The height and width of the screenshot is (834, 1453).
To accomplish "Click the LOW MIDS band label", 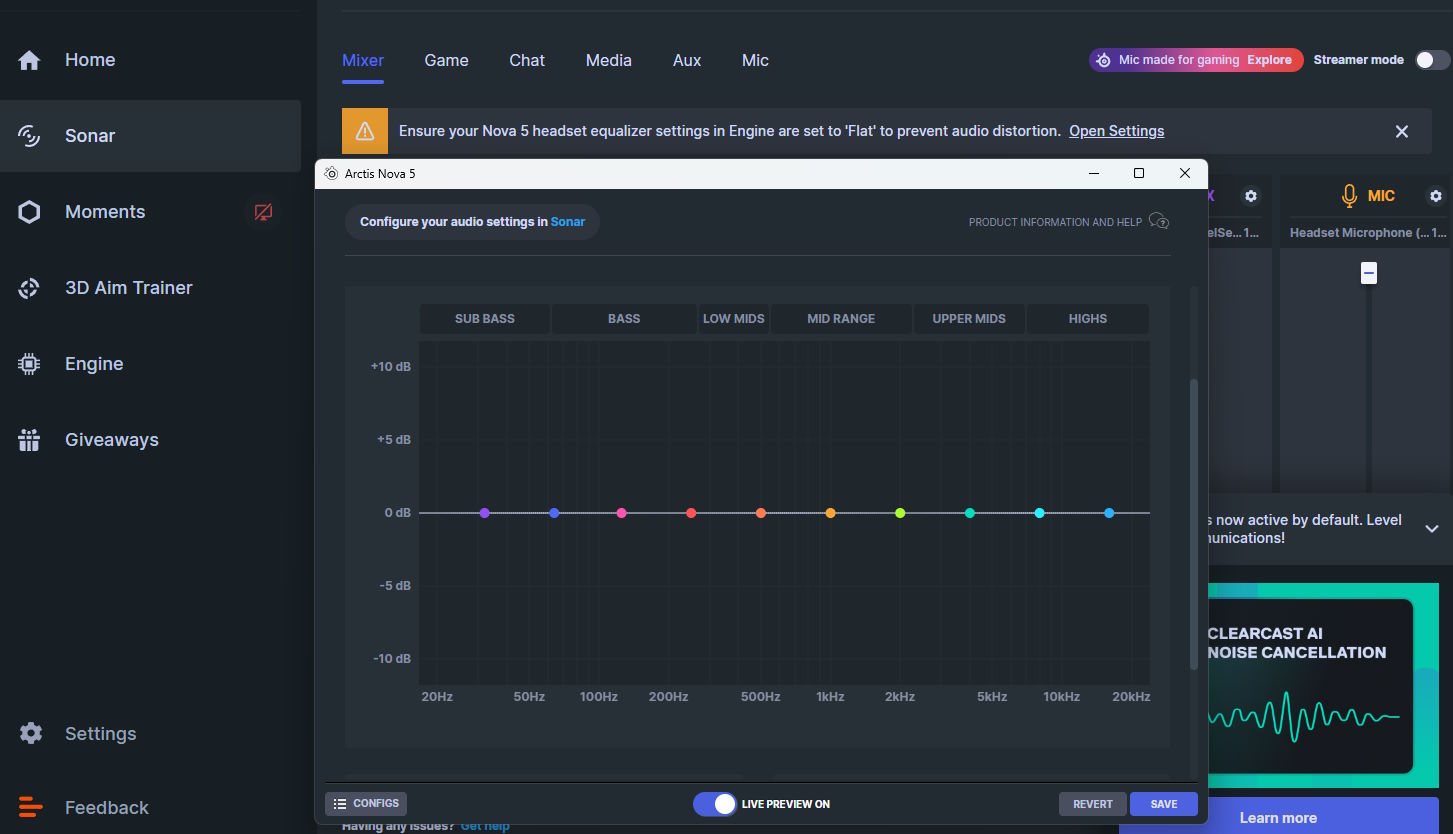I will pyautogui.click(x=734, y=319).
